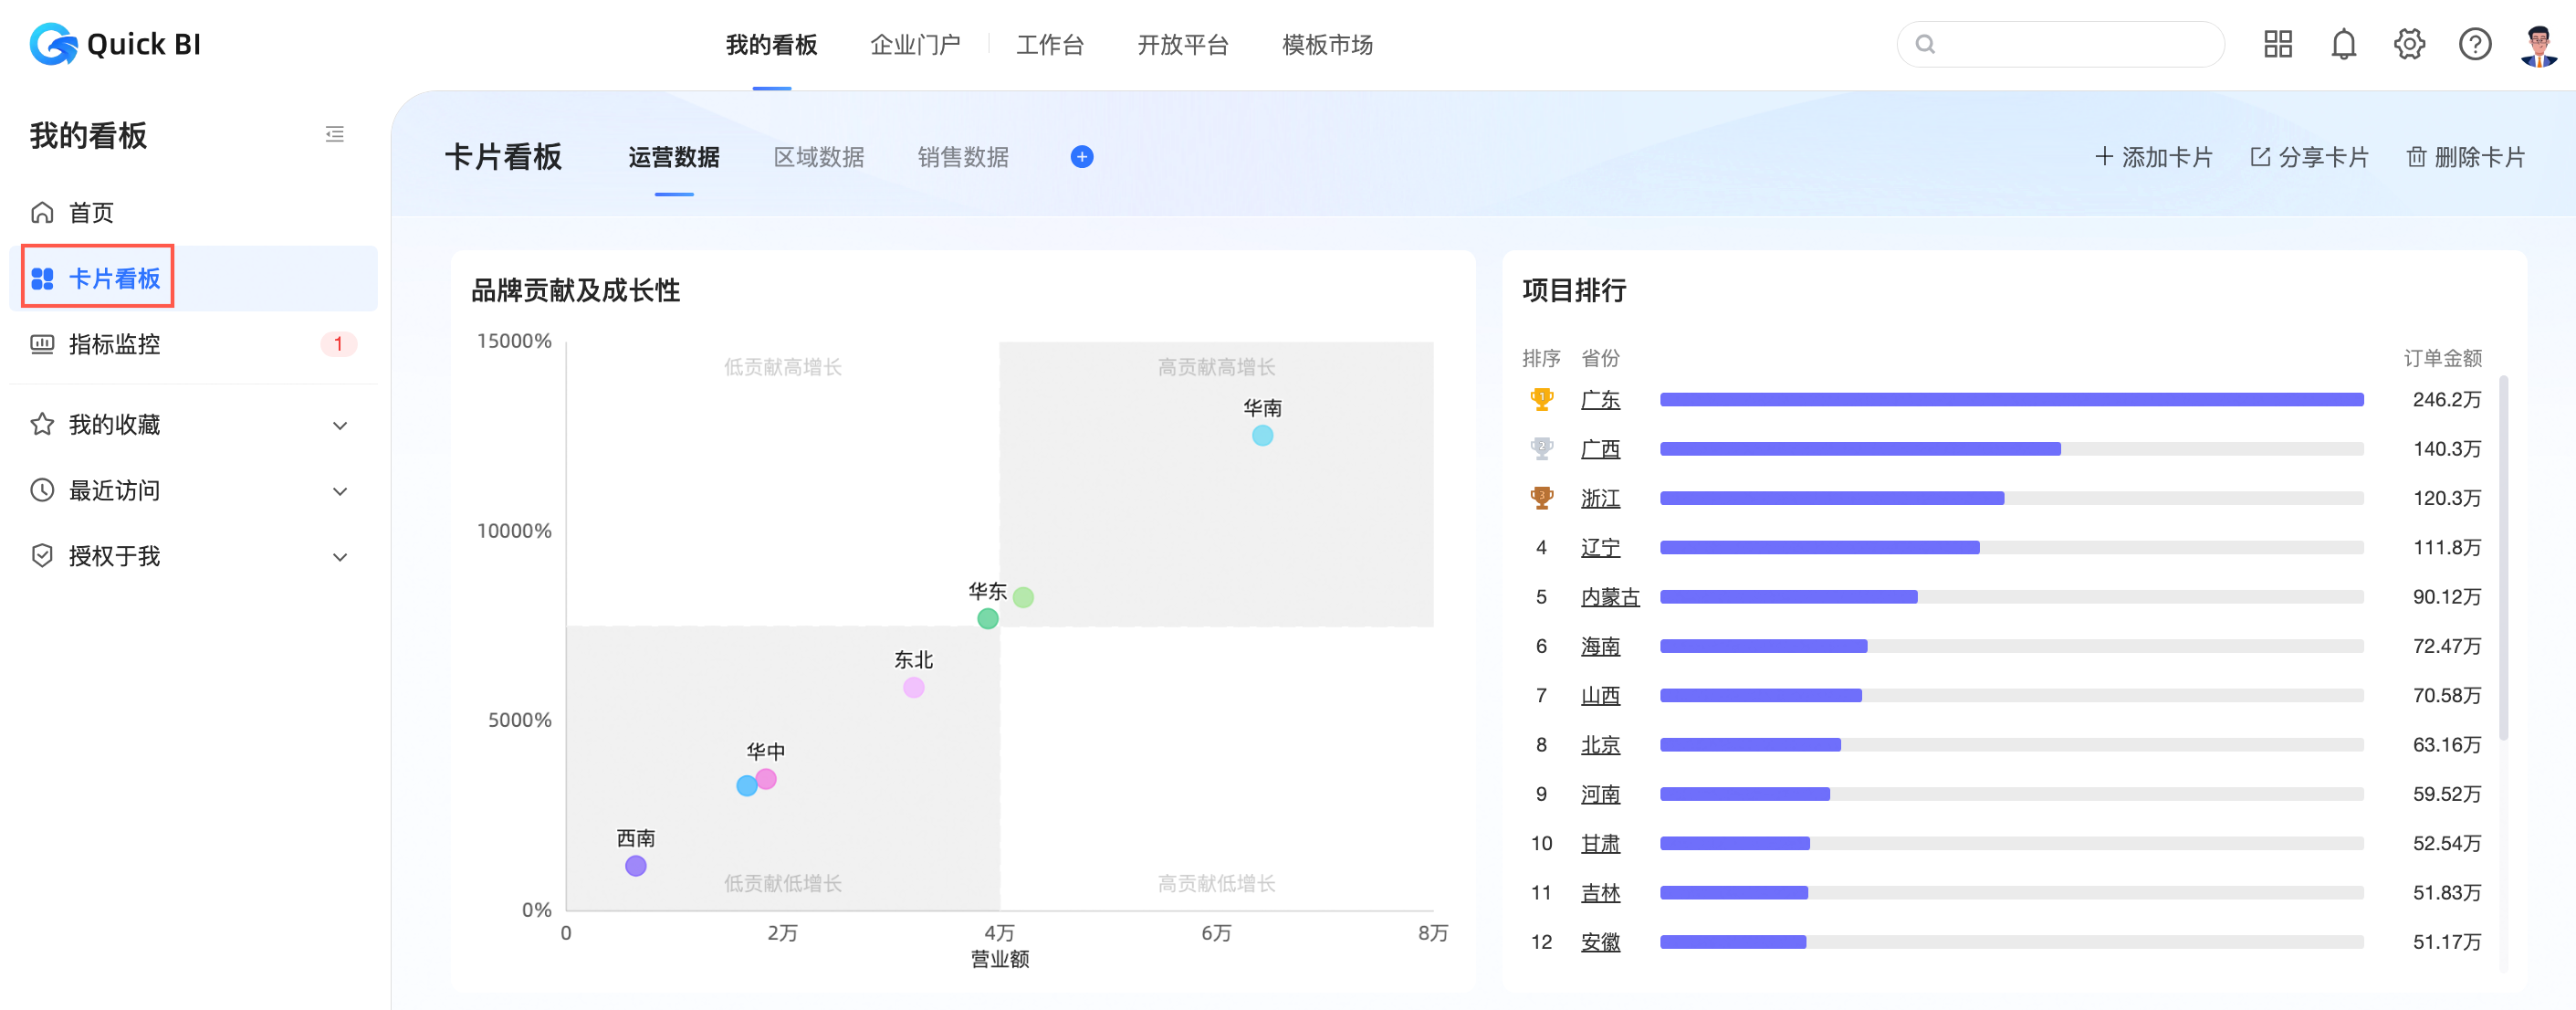Screen dimensions: 2576x1010
Task: Open 广东 province link in ranking
Action: click(x=1599, y=400)
